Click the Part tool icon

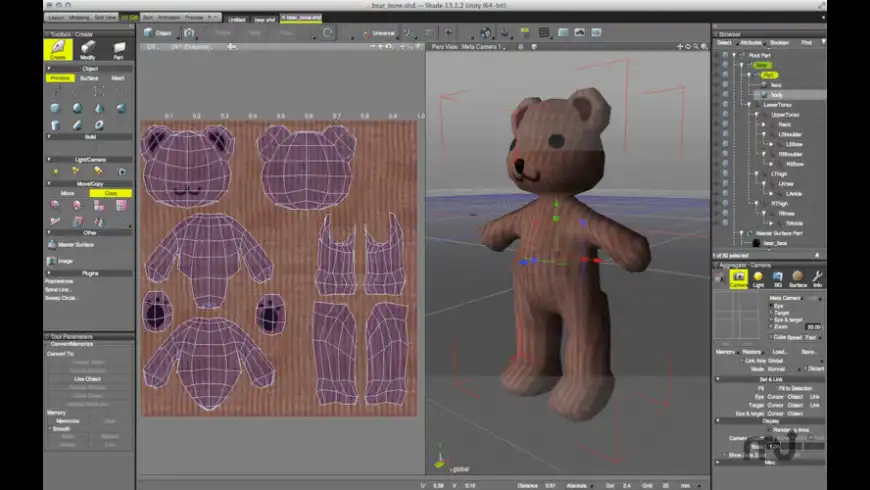click(x=119, y=50)
